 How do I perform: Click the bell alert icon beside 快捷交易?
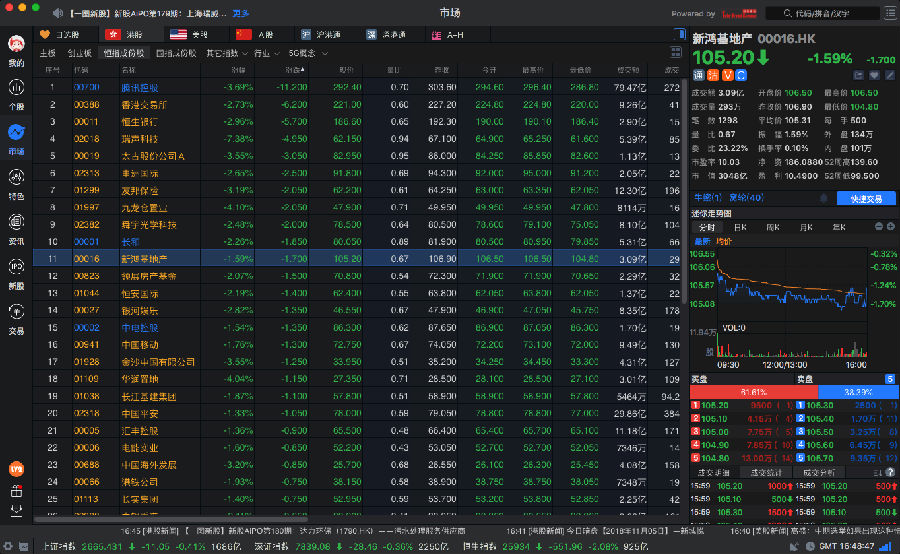[824, 198]
